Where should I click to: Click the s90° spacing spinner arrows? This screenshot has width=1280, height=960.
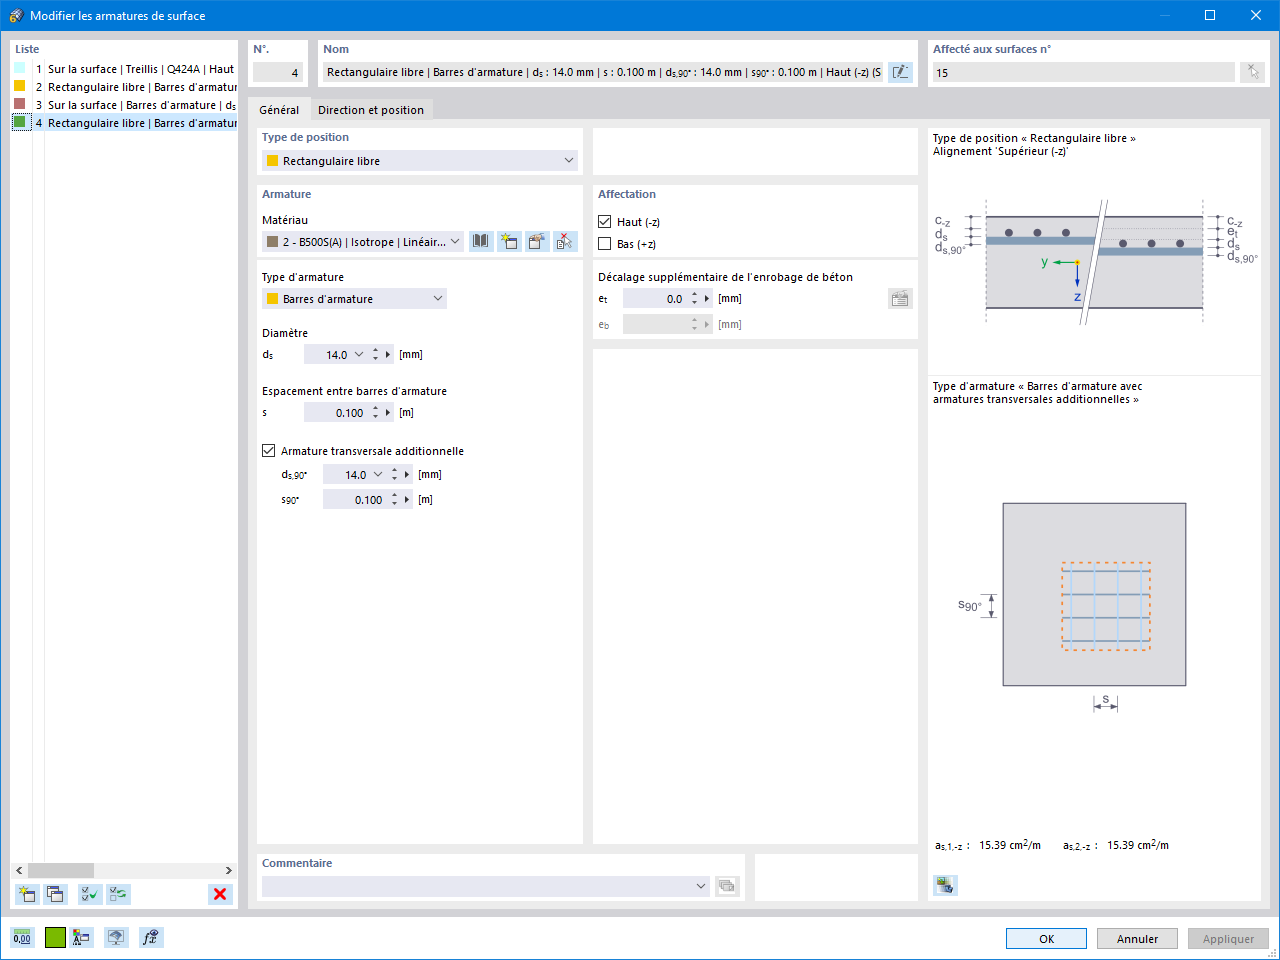tap(395, 500)
